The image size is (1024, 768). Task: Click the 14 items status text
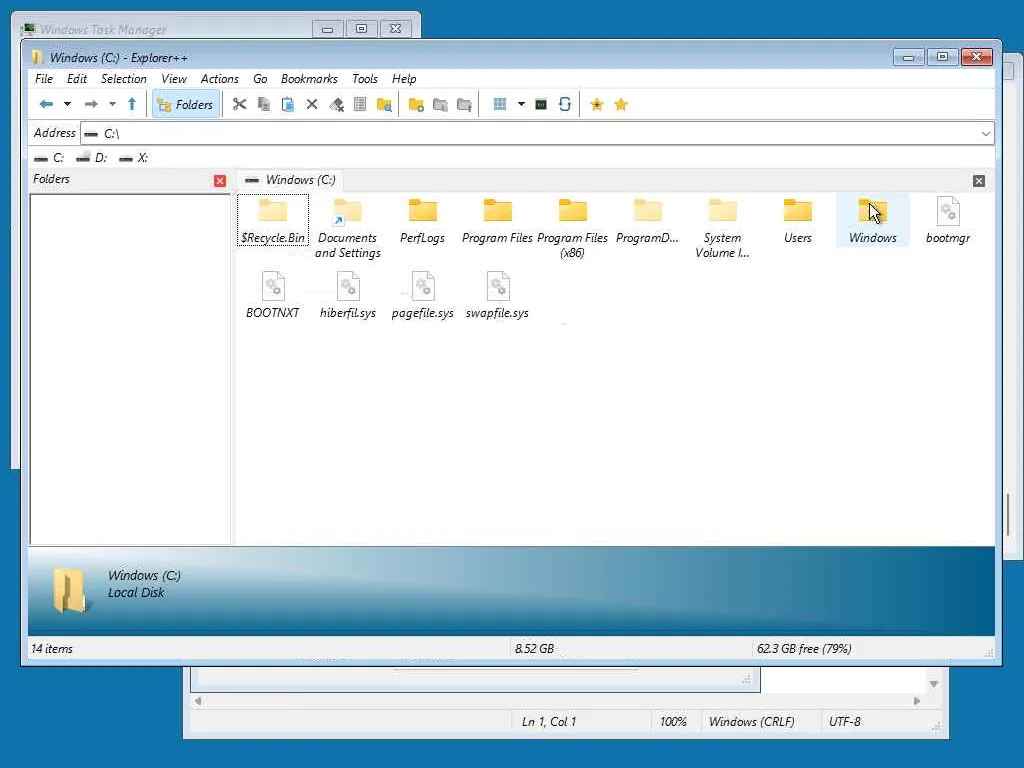52,648
